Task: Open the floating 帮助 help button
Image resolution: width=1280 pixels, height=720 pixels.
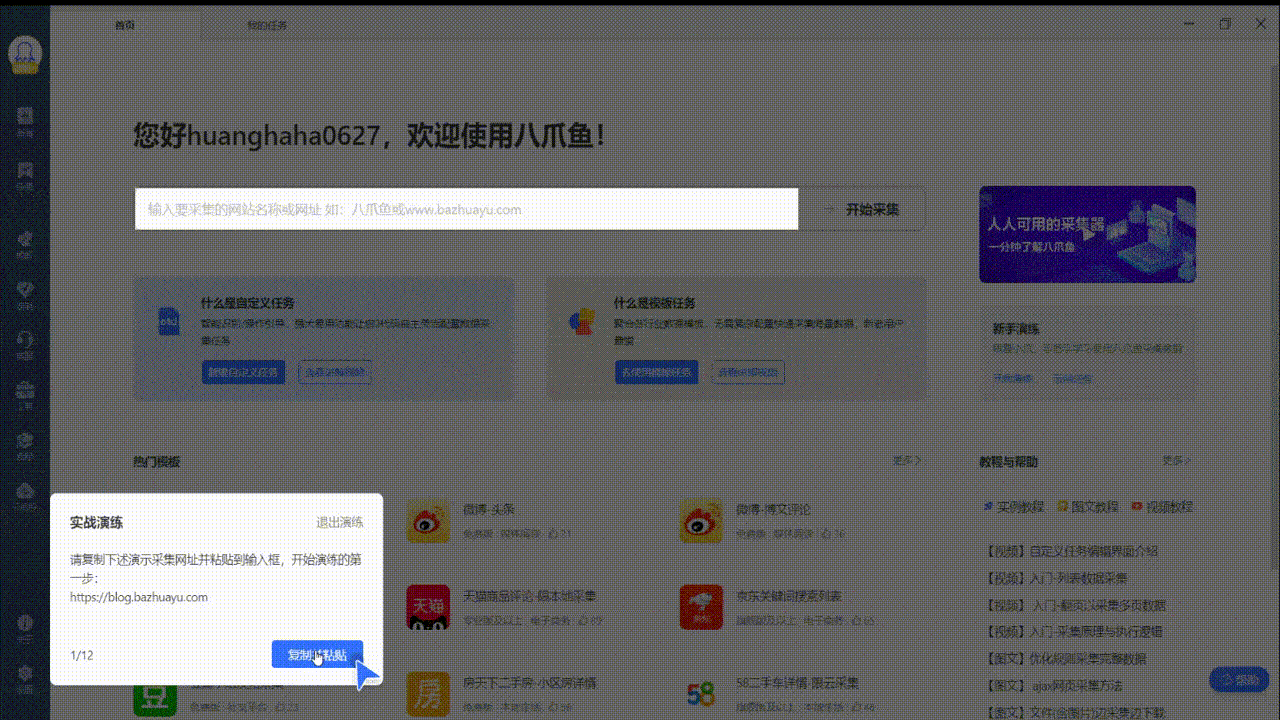Action: click(1239, 680)
